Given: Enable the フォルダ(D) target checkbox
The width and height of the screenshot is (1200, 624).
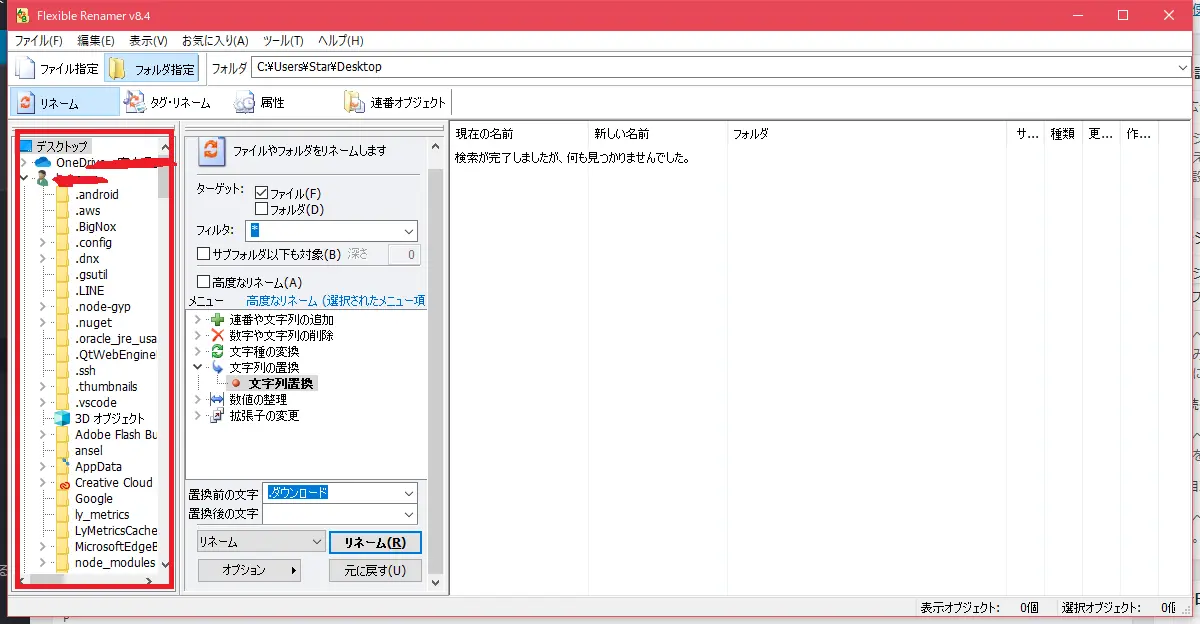Looking at the screenshot, I should 262,209.
